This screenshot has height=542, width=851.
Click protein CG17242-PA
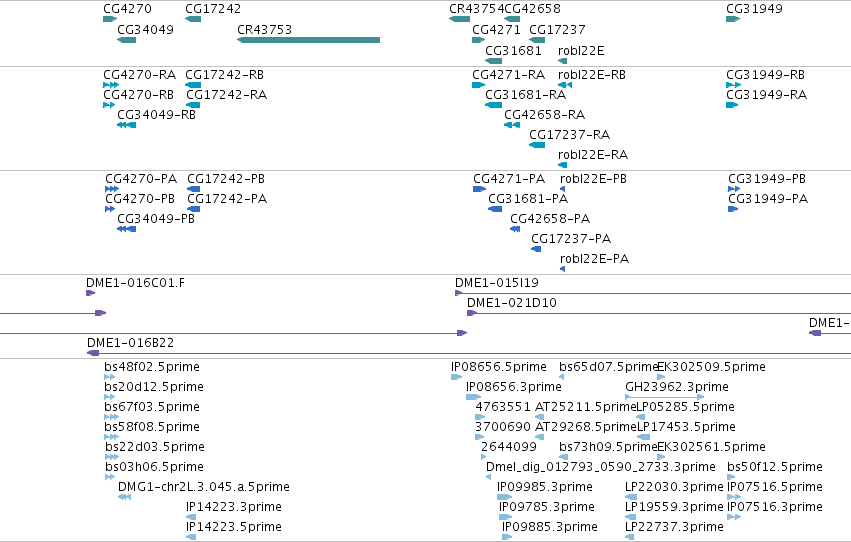[x=227, y=199]
